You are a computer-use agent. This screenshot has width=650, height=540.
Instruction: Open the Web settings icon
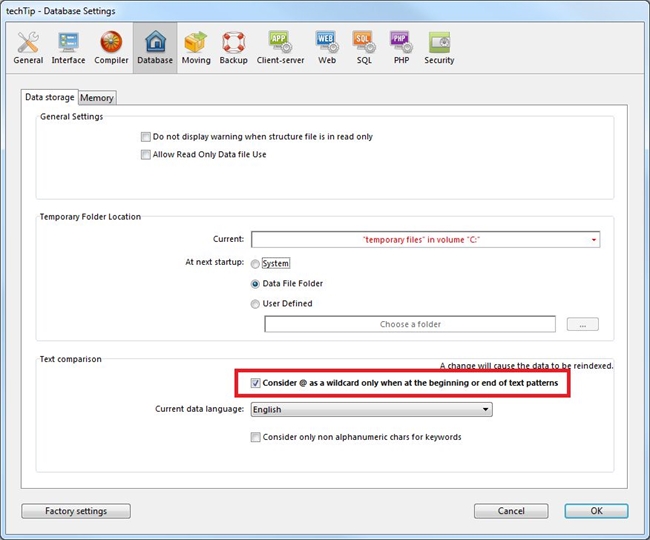coord(326,47)
